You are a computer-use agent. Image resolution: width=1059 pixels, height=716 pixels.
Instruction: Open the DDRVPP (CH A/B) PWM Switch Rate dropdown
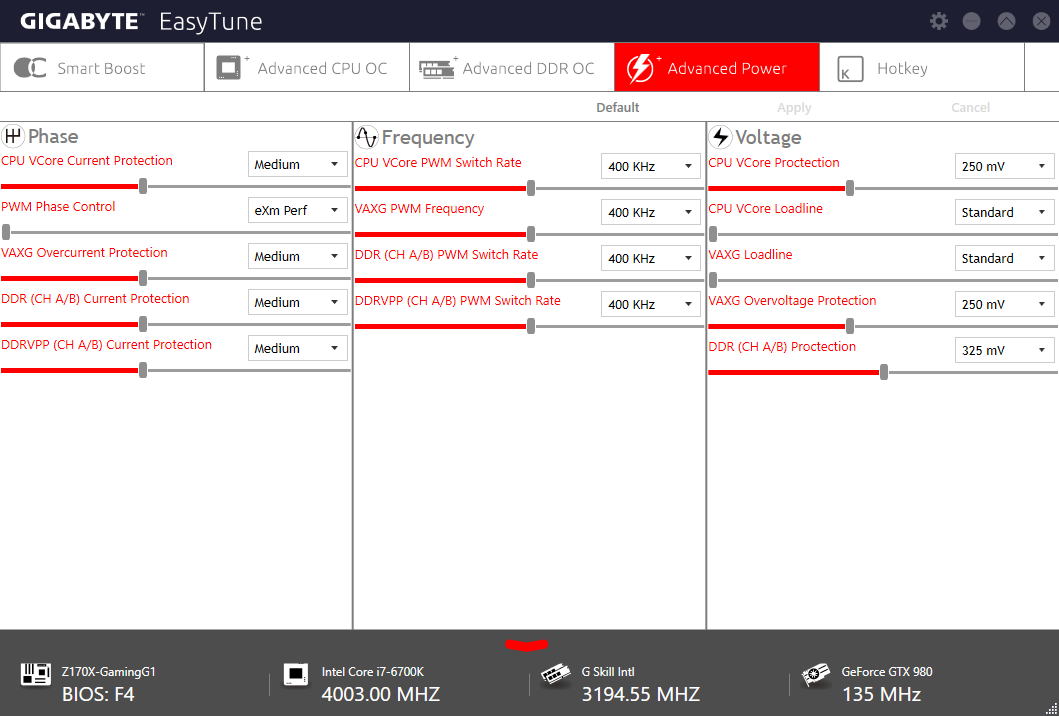650,304
